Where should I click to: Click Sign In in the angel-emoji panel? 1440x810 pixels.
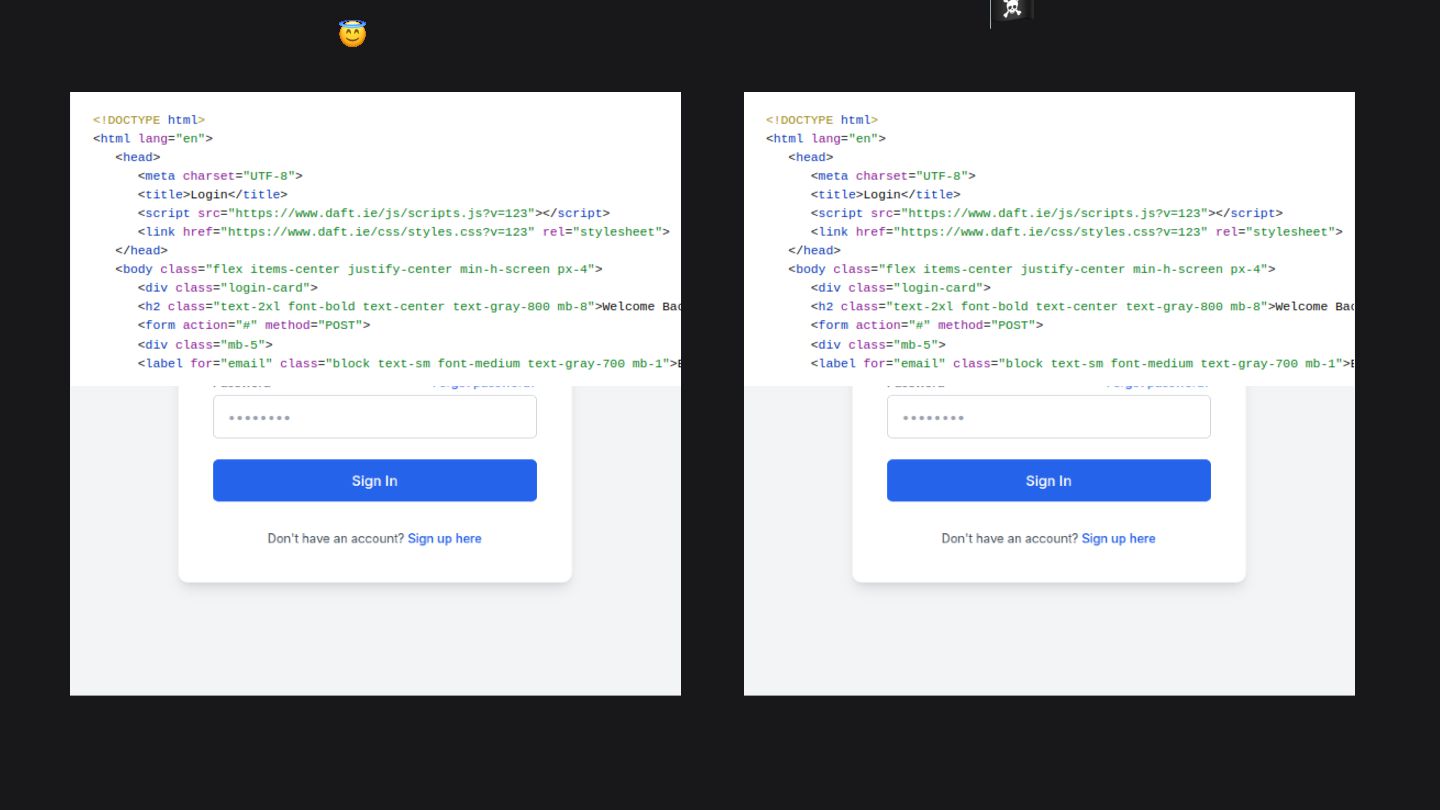point(375,480)
